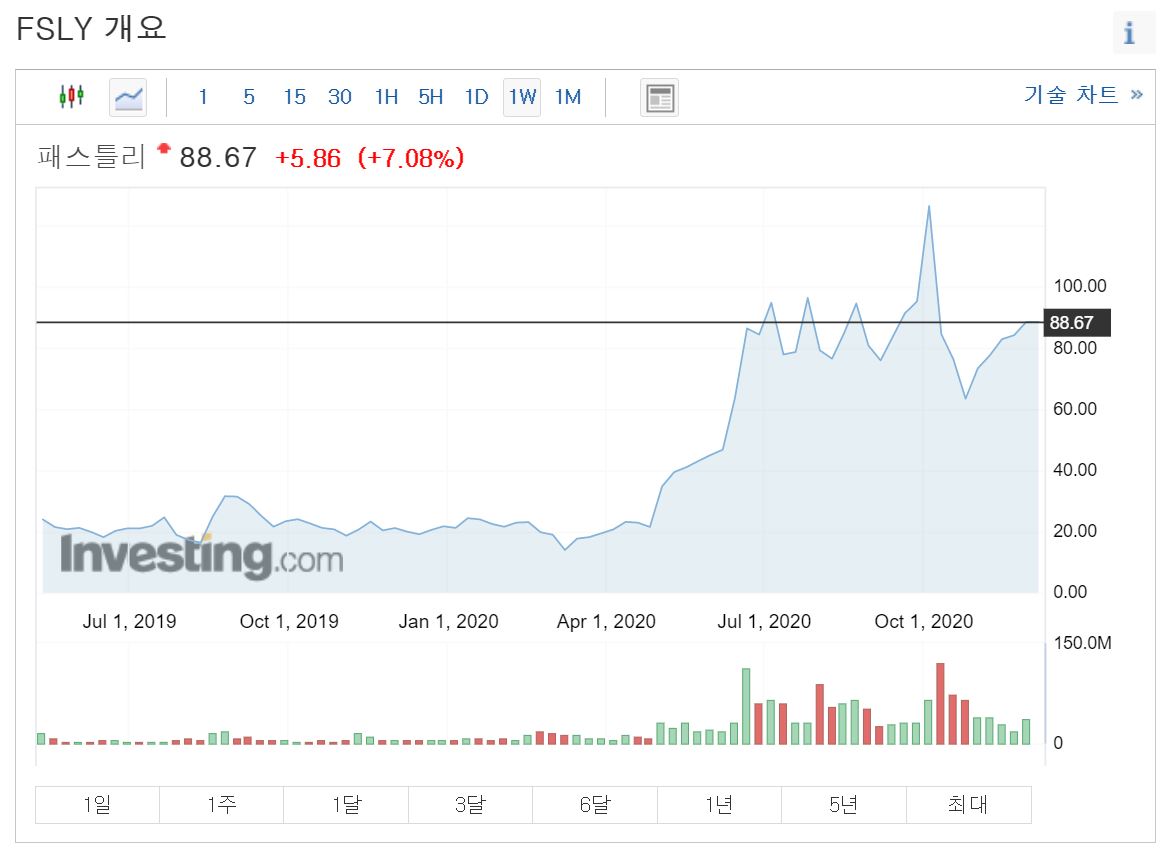This screenshot has width=1172, height=855.
Task: Click the 150.0M volume axis label
Action: (1082, 643)
